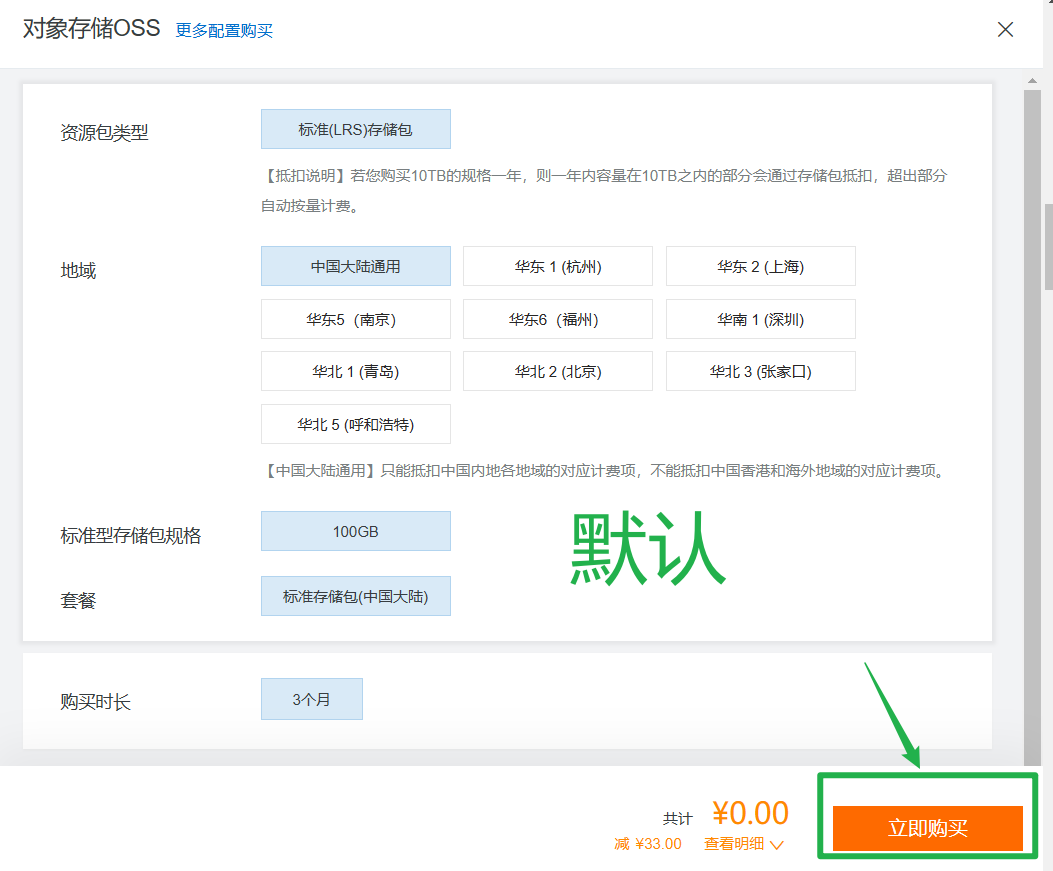Viewport: 1053px width, 871px height.
Task: Set purchase duration to 3个月
Action: tap(312, 699)
